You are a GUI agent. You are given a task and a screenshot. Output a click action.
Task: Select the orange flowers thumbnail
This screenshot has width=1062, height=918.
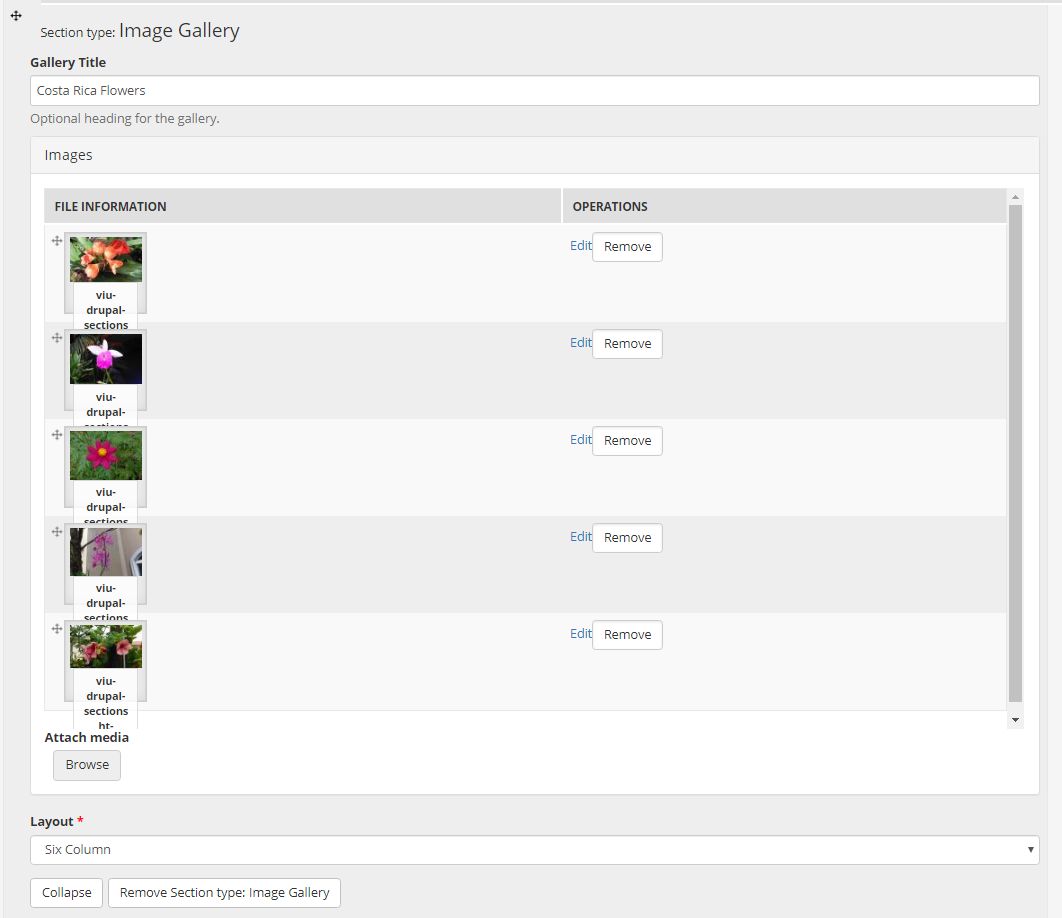[x=106, y=259]
